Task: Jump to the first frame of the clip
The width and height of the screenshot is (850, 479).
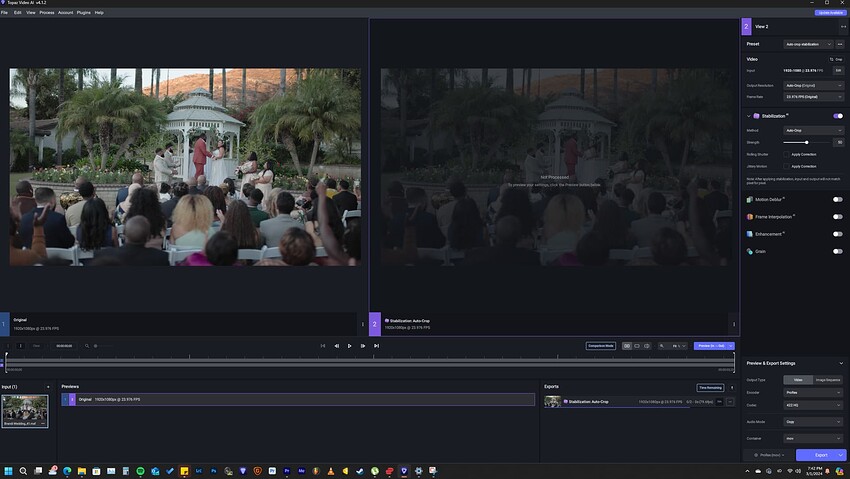Action: coord(323,346)
